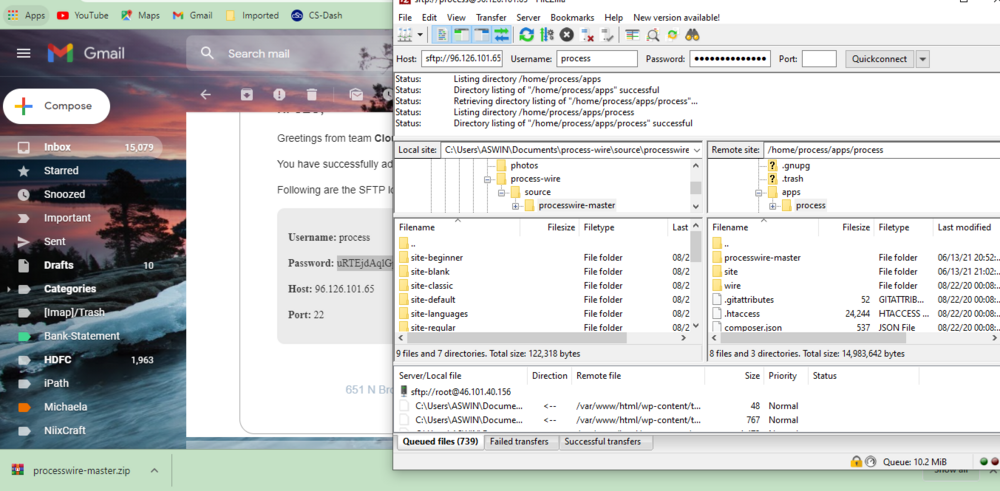This screenshot has width=1000, height=491.
Task: Click the disconnect from server icon
Action: tap(588, 35)
